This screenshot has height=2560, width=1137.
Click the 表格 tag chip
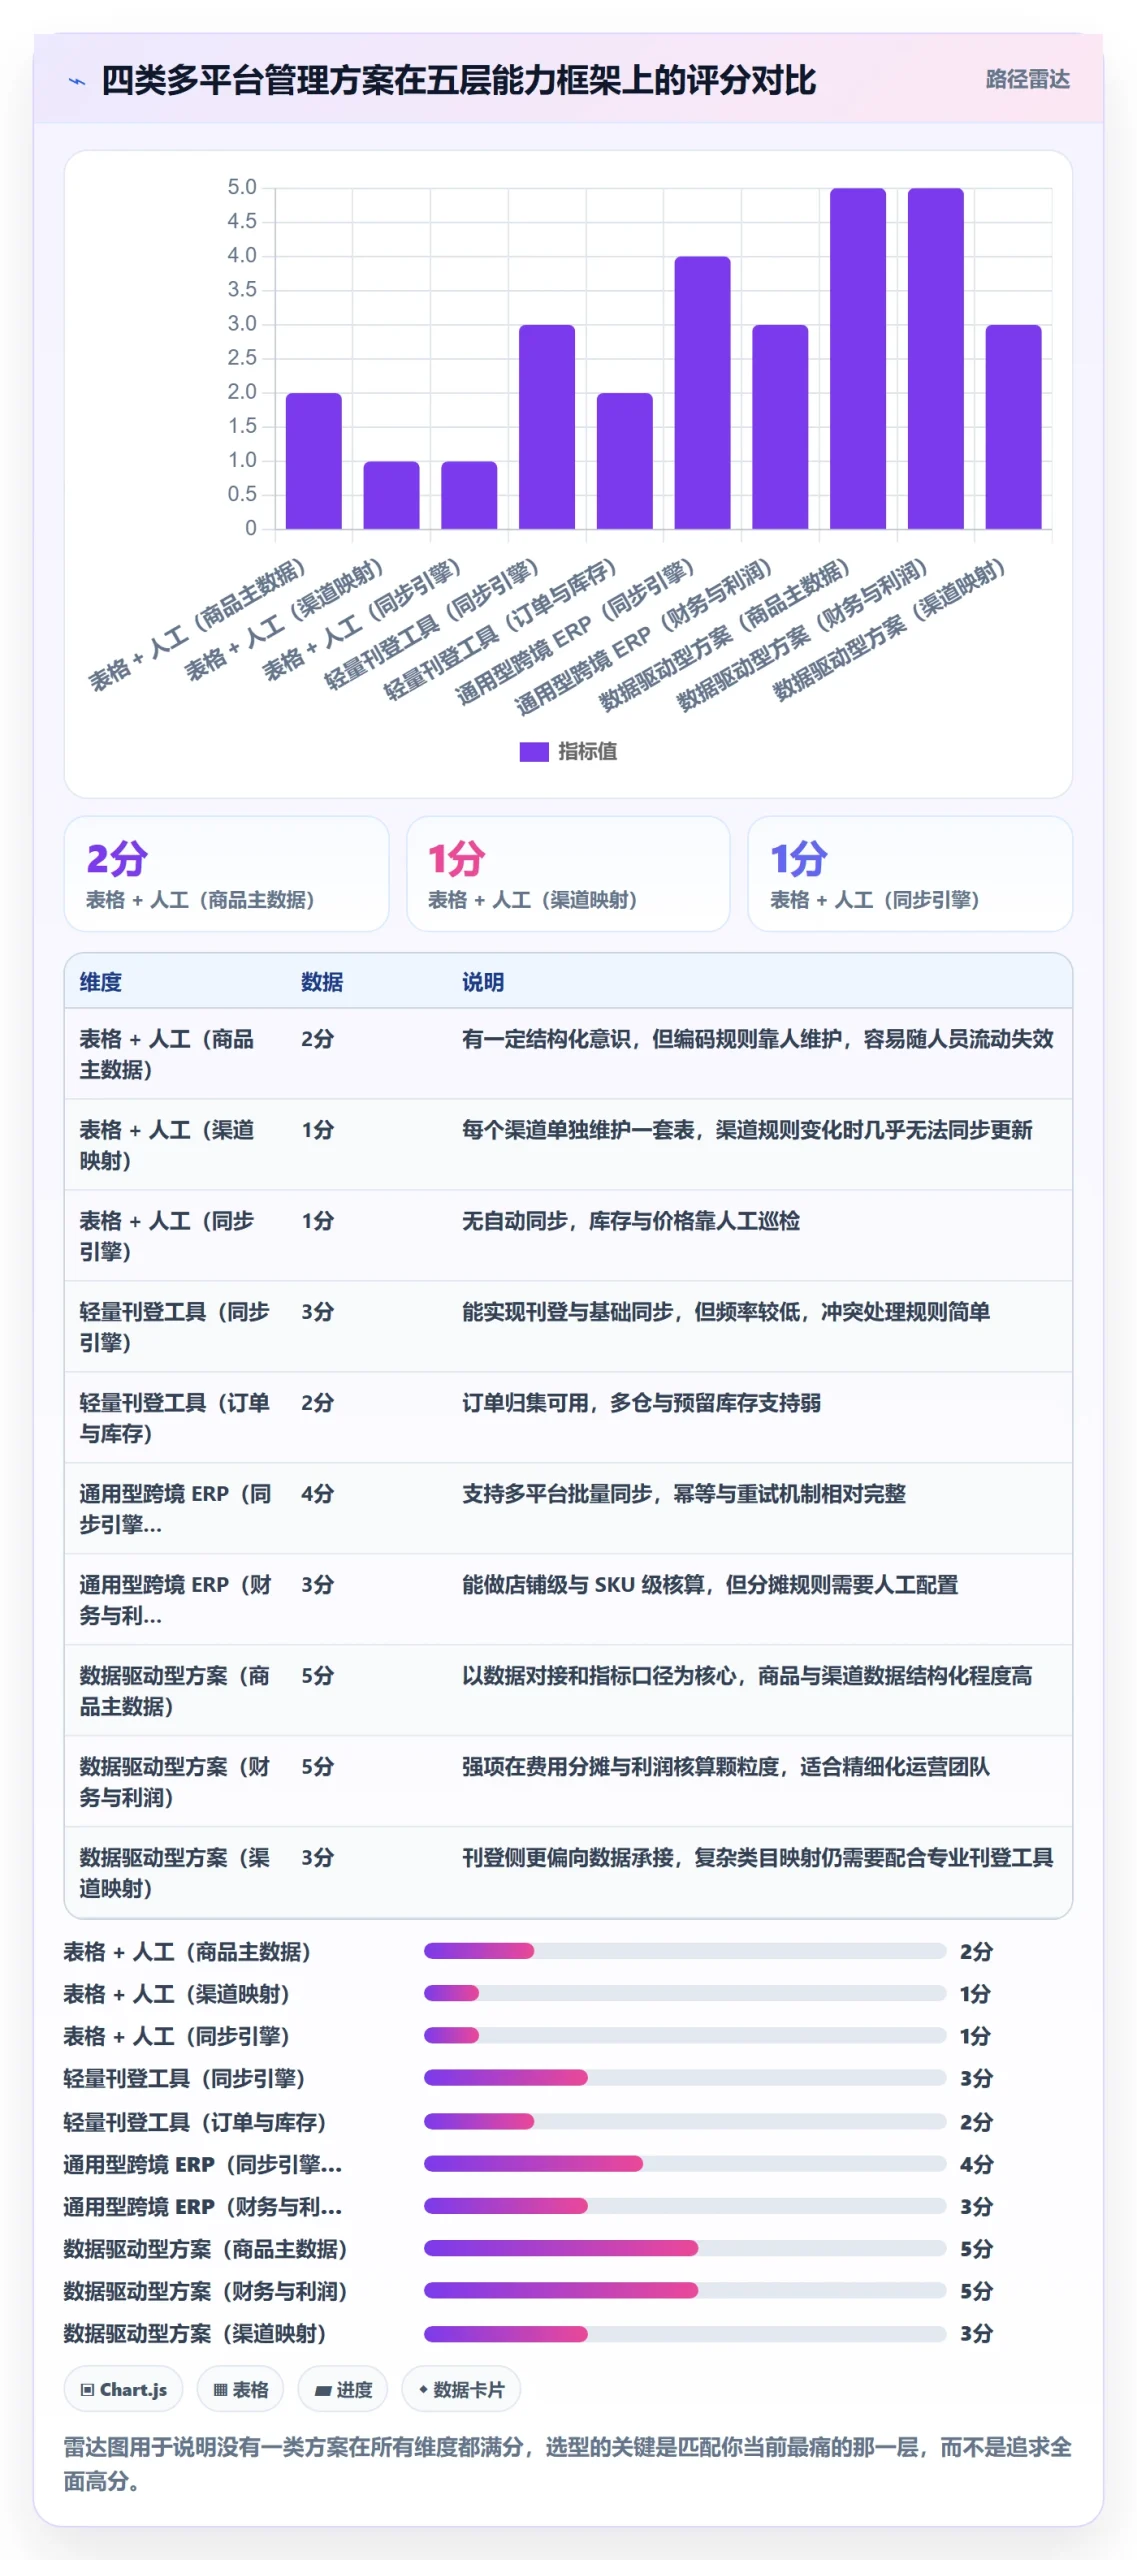(240, 2389)
